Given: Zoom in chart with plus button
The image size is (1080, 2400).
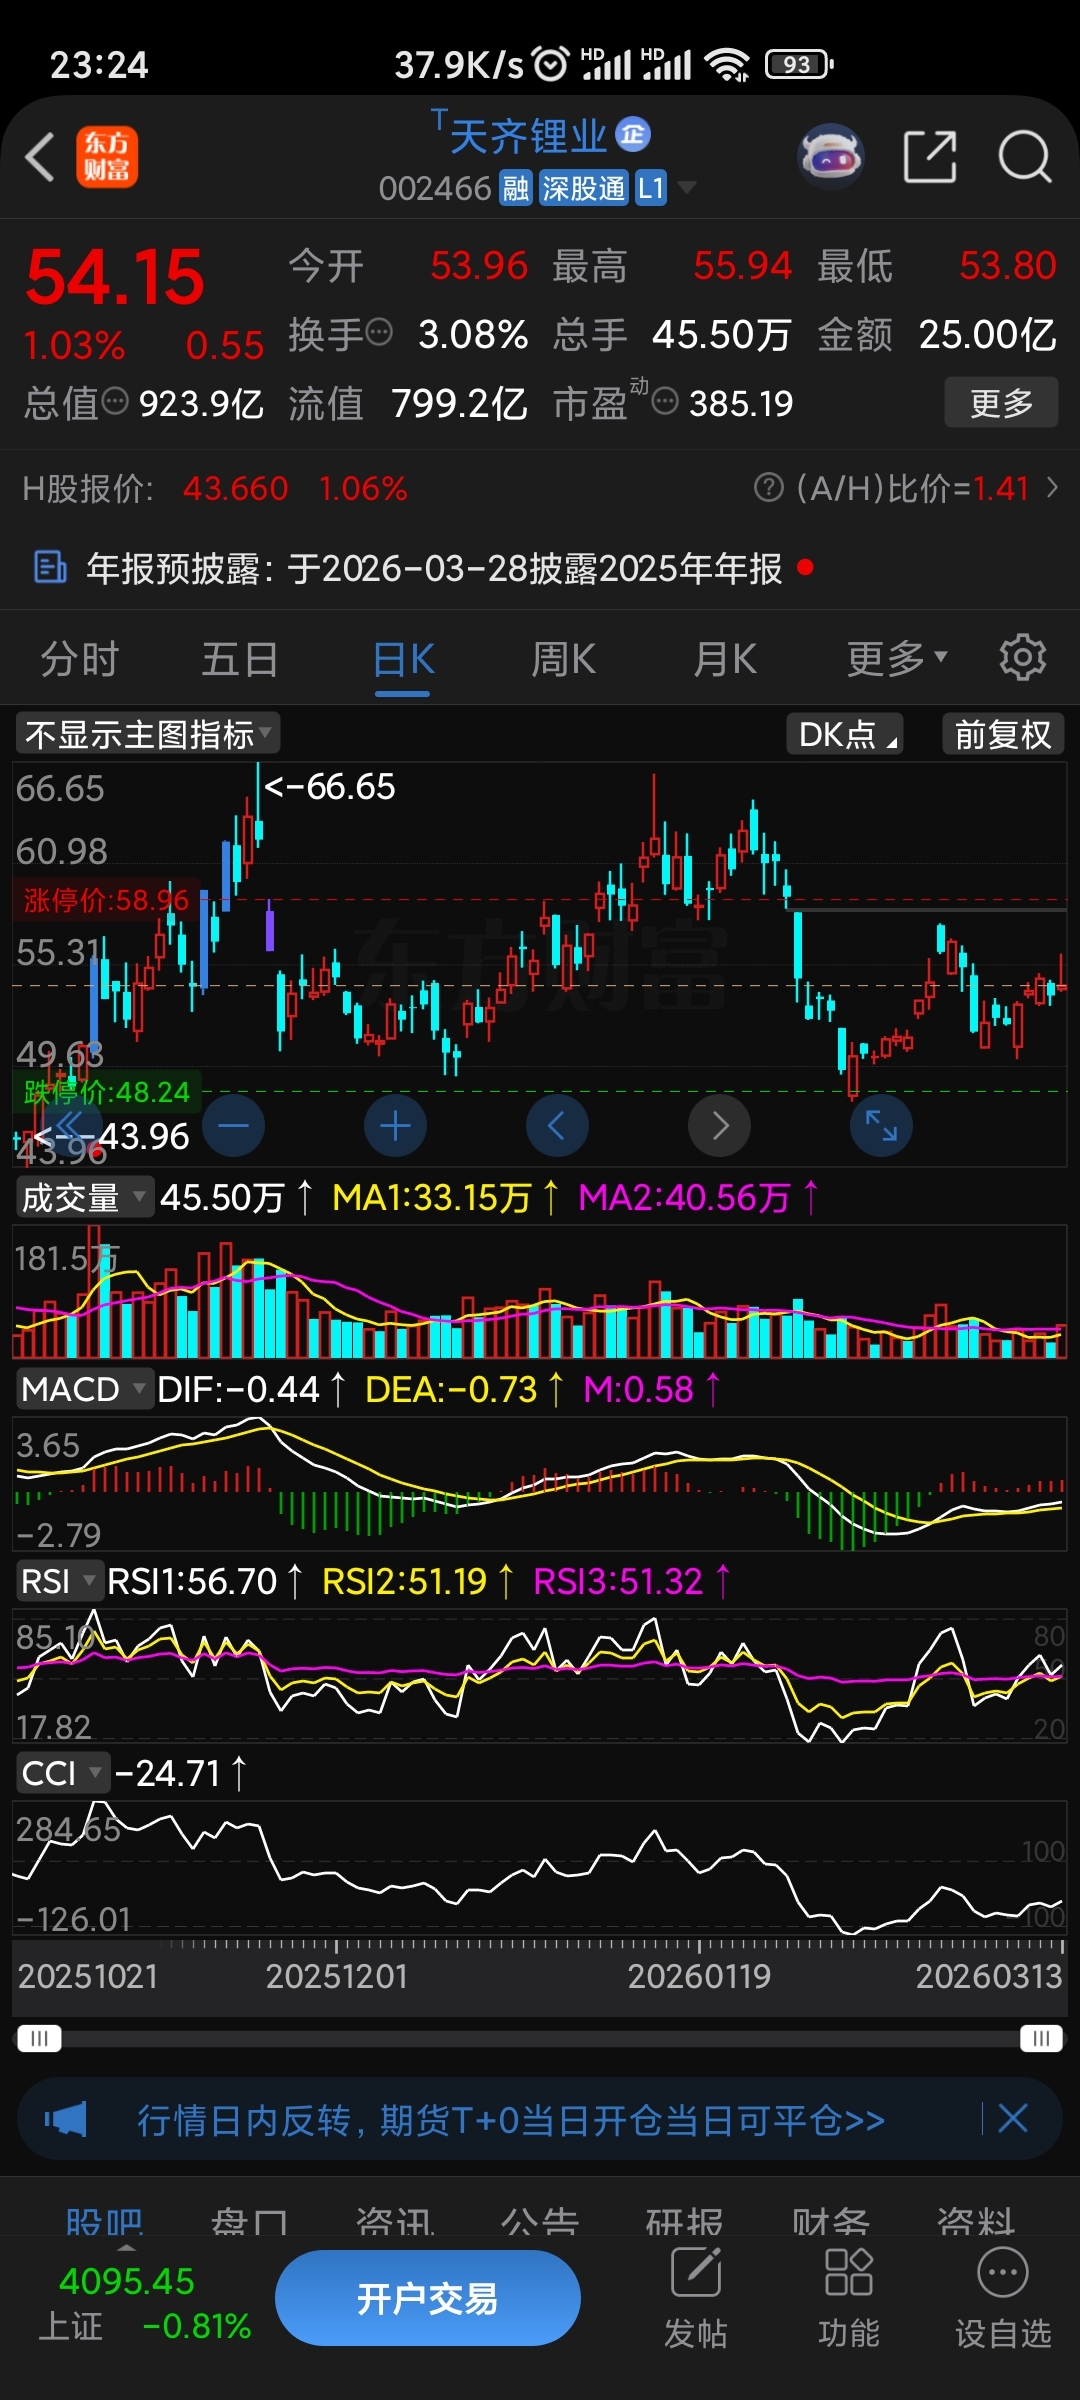Looking at the screenshot, I should (395, 1126).
